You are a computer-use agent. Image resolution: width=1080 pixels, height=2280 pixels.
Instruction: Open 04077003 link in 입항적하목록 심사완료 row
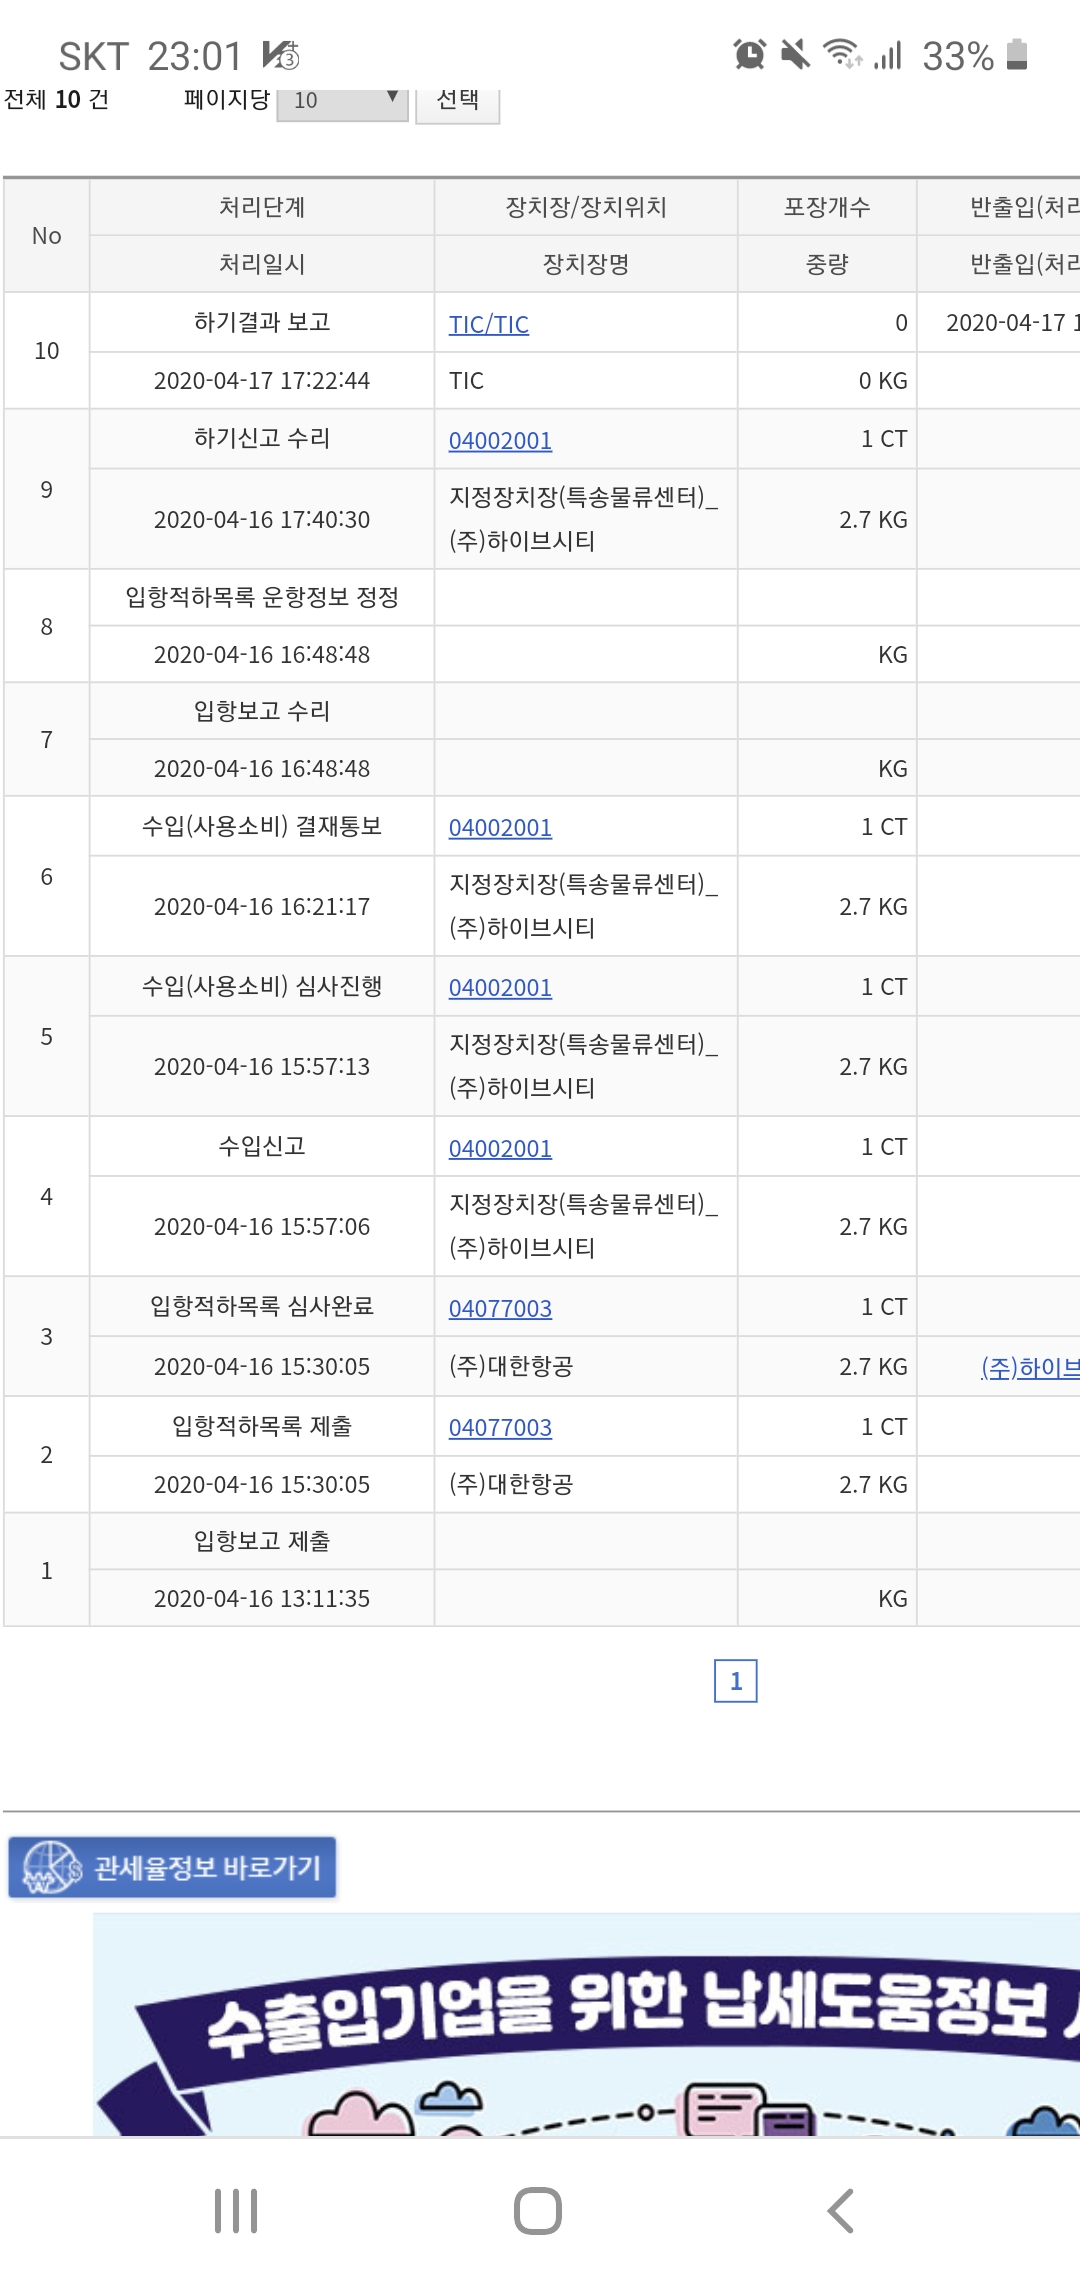point(500,1308)
